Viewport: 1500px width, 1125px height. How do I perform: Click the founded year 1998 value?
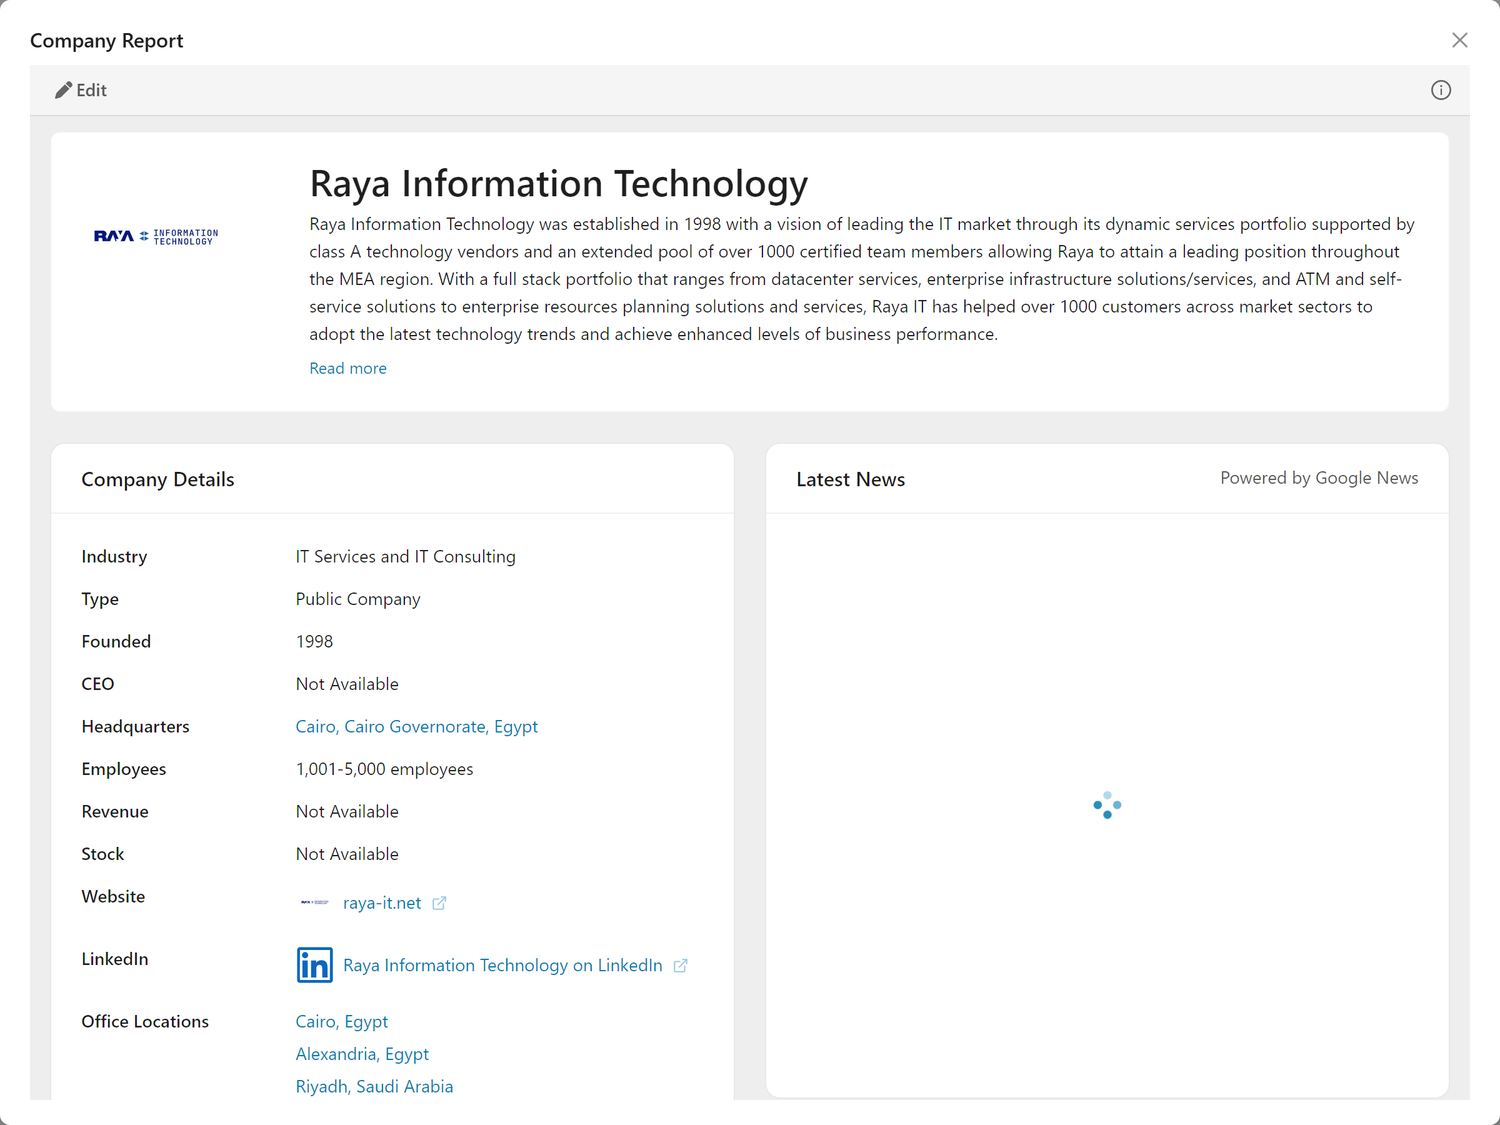click(x=314, y=642)
